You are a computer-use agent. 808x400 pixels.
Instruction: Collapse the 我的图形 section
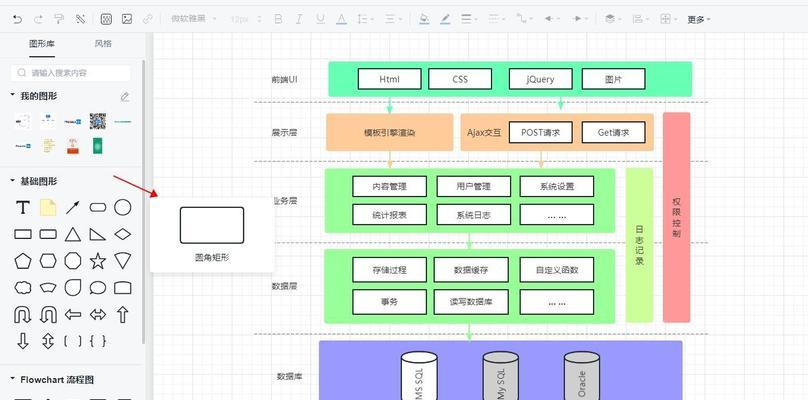pyautogui.click(x=12, y=95)
